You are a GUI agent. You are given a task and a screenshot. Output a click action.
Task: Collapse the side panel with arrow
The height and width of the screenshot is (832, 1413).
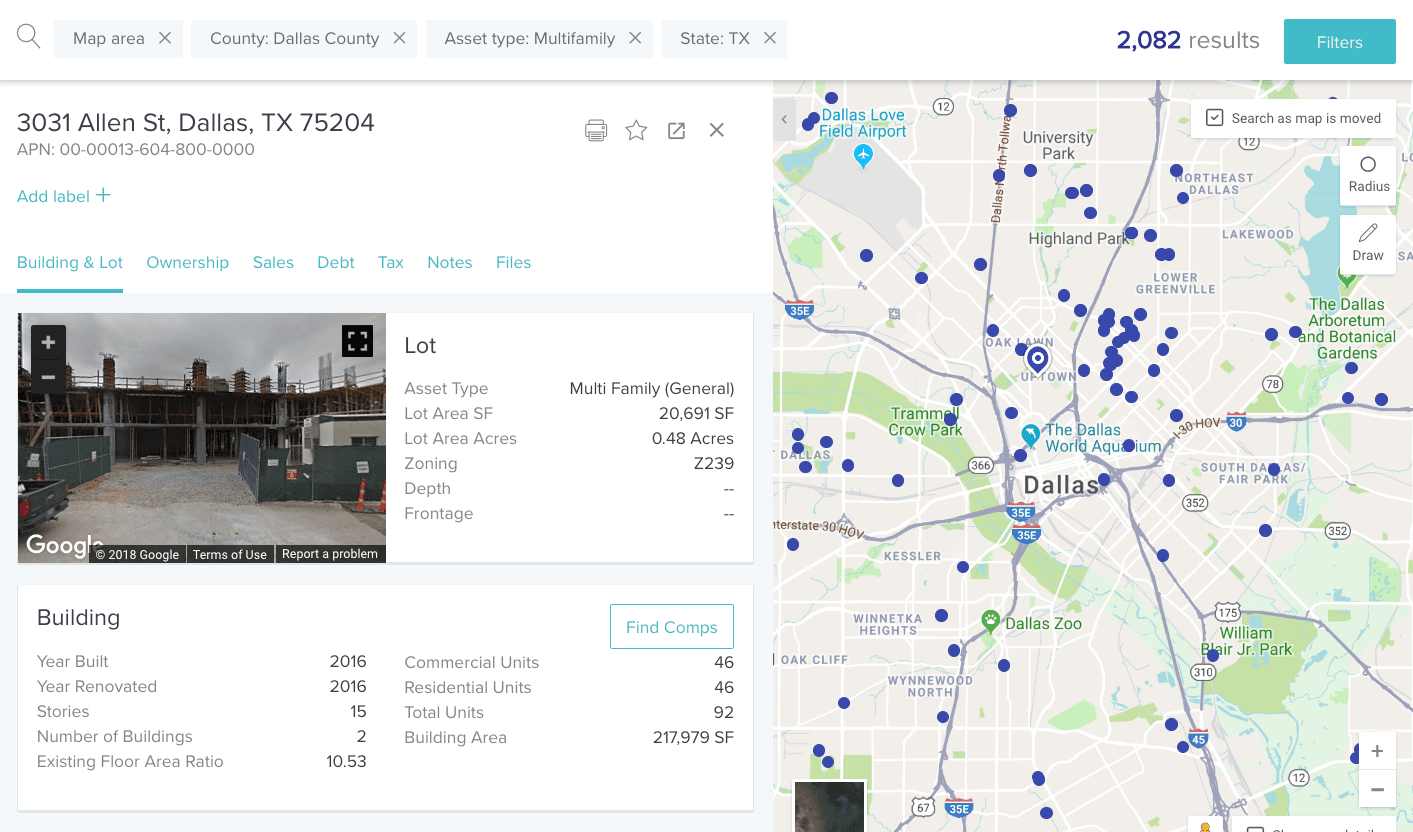pyautogui.click(x=784, y=119)
